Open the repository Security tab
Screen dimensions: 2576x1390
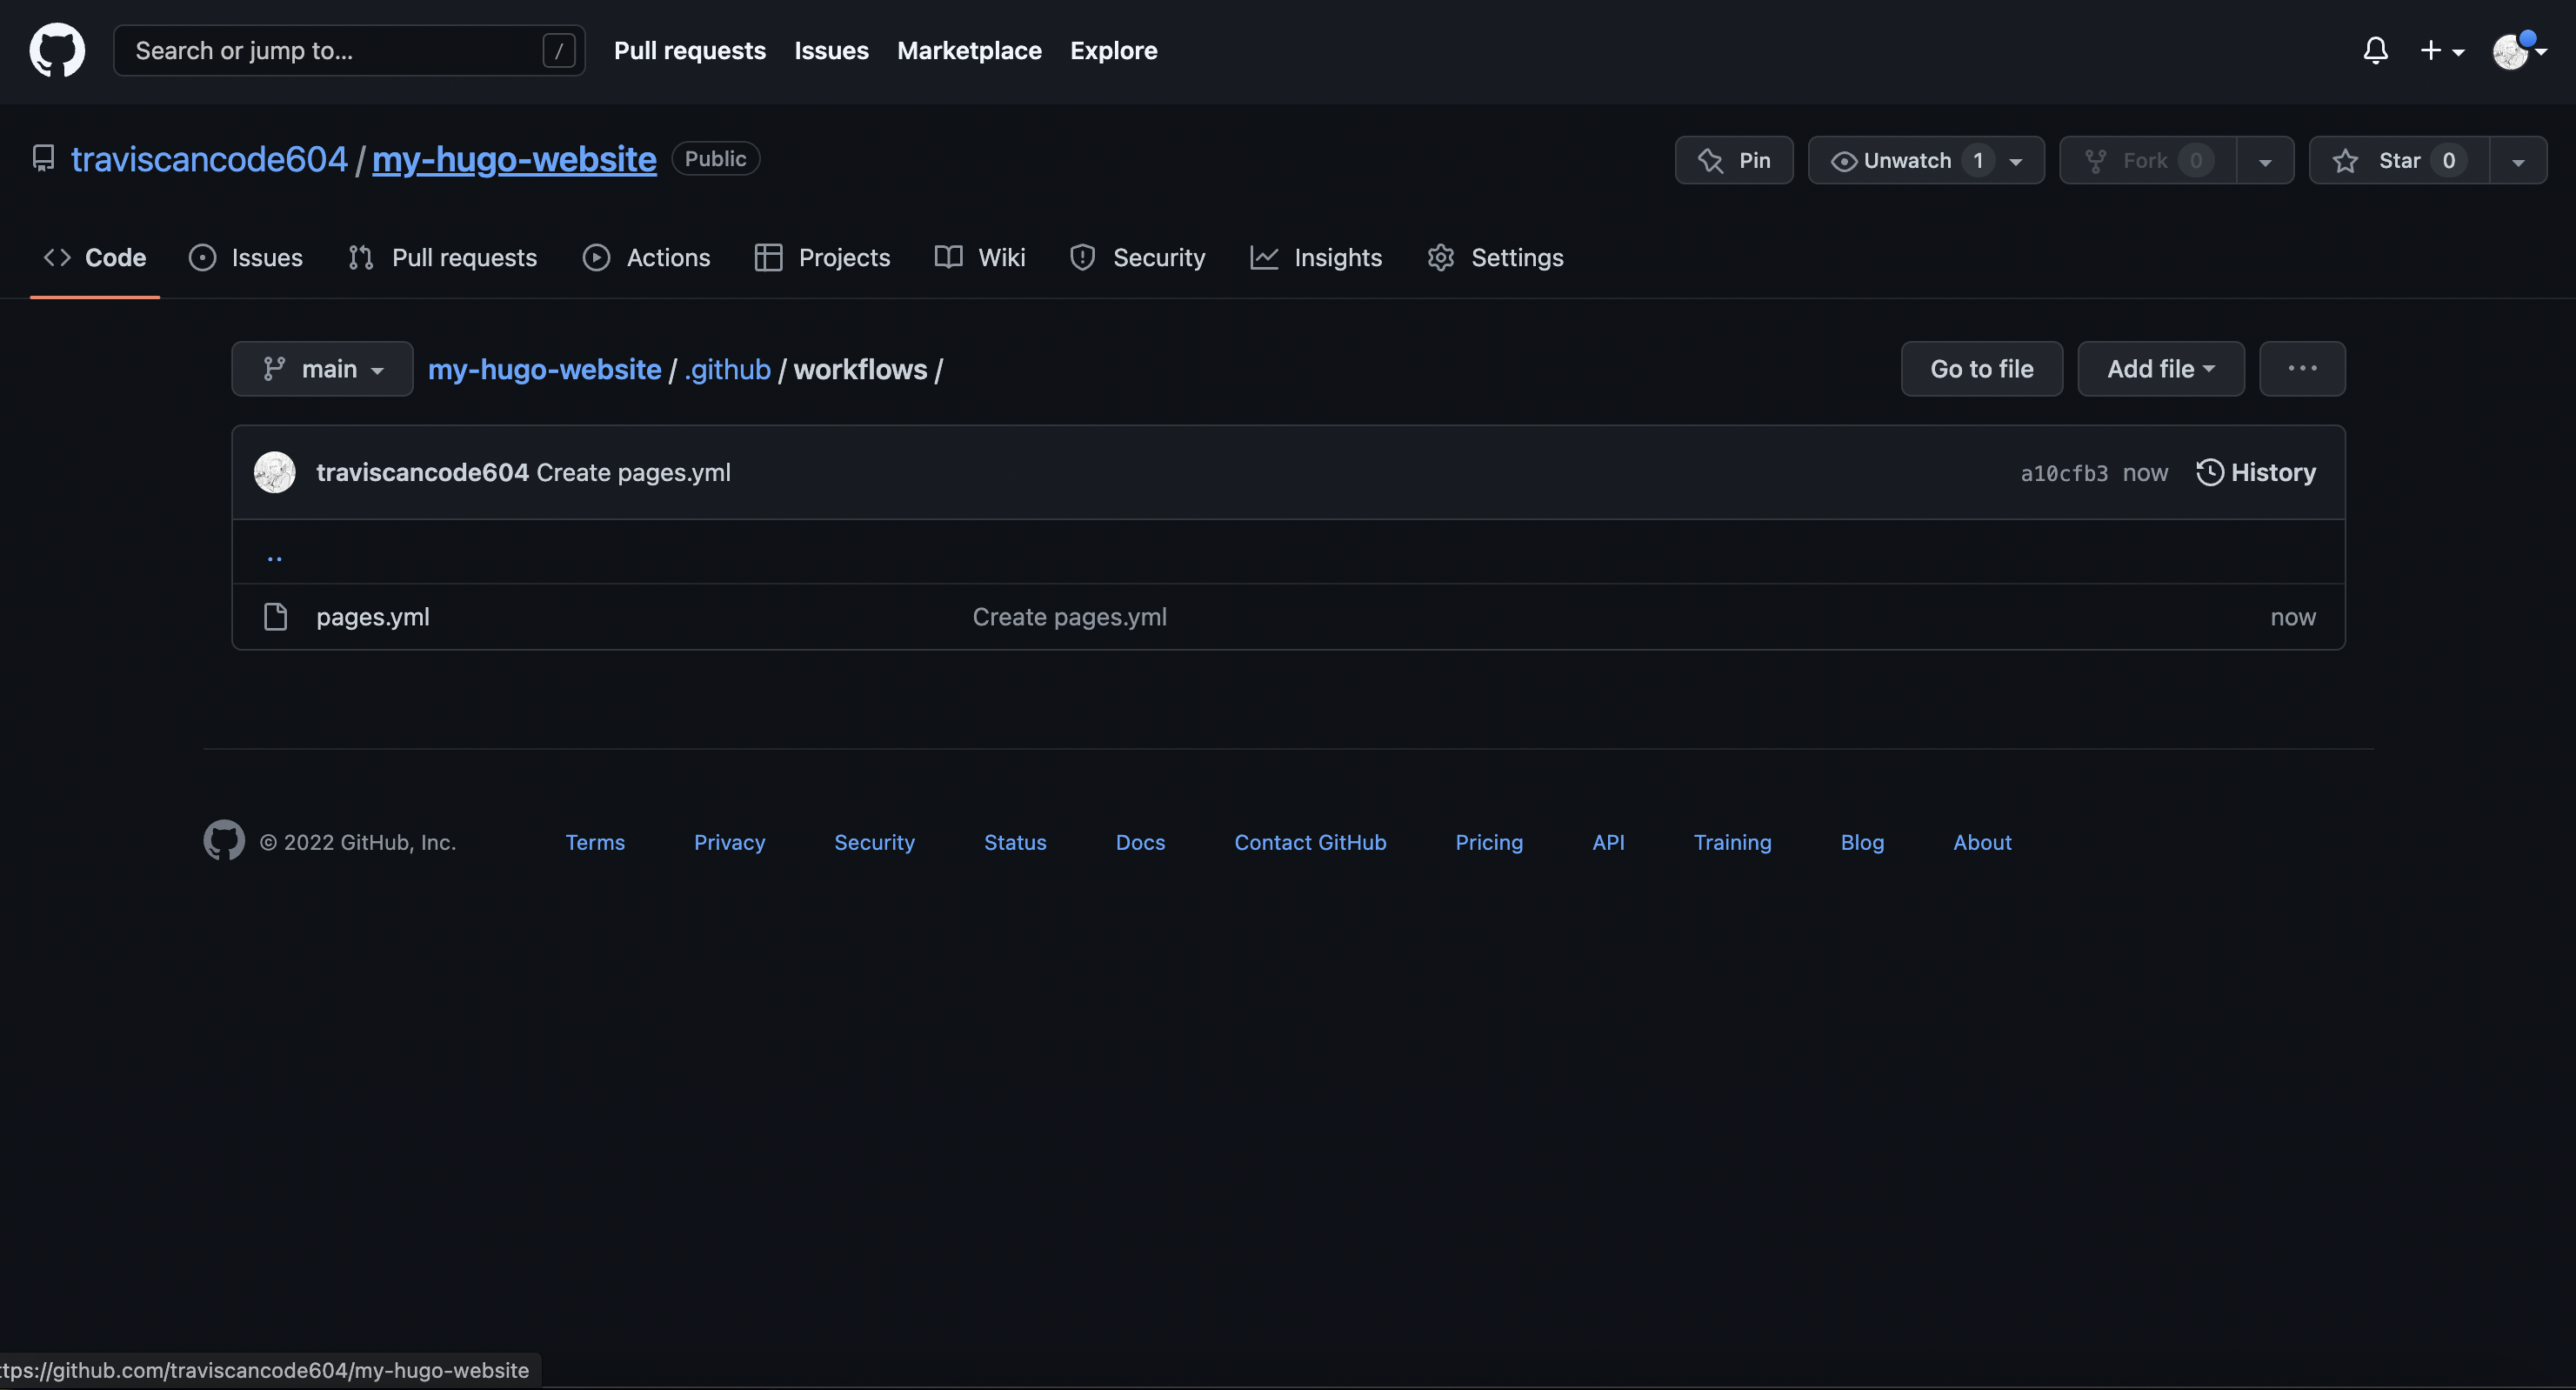1137,257
